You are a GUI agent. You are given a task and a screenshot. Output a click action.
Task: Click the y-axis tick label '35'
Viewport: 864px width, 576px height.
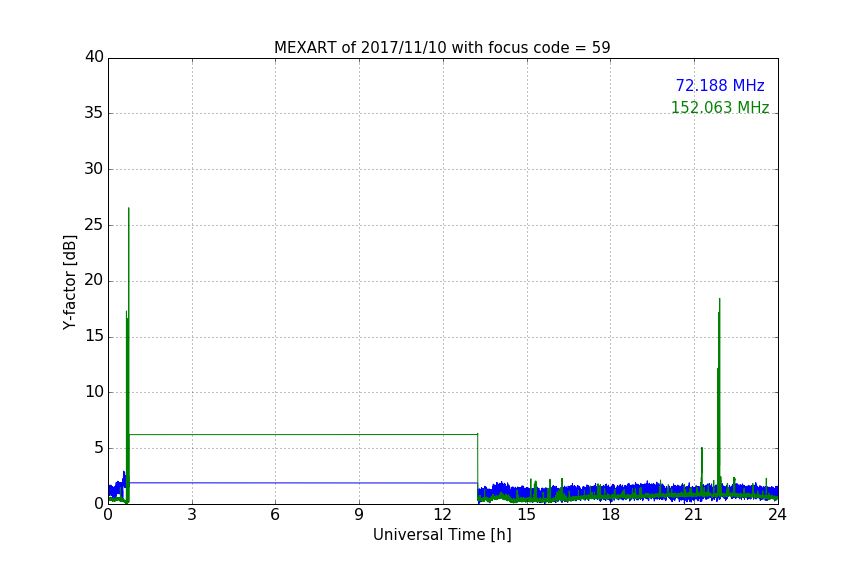pos(94,113)
